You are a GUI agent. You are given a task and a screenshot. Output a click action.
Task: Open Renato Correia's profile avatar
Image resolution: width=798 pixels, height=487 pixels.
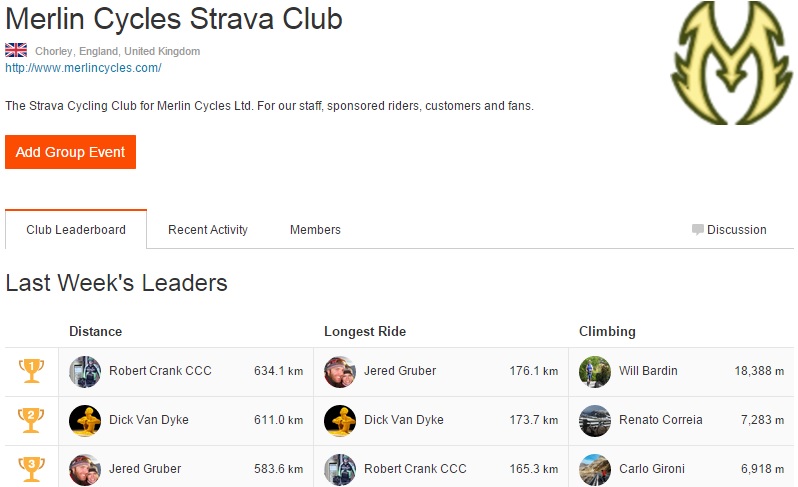point(595,420)
